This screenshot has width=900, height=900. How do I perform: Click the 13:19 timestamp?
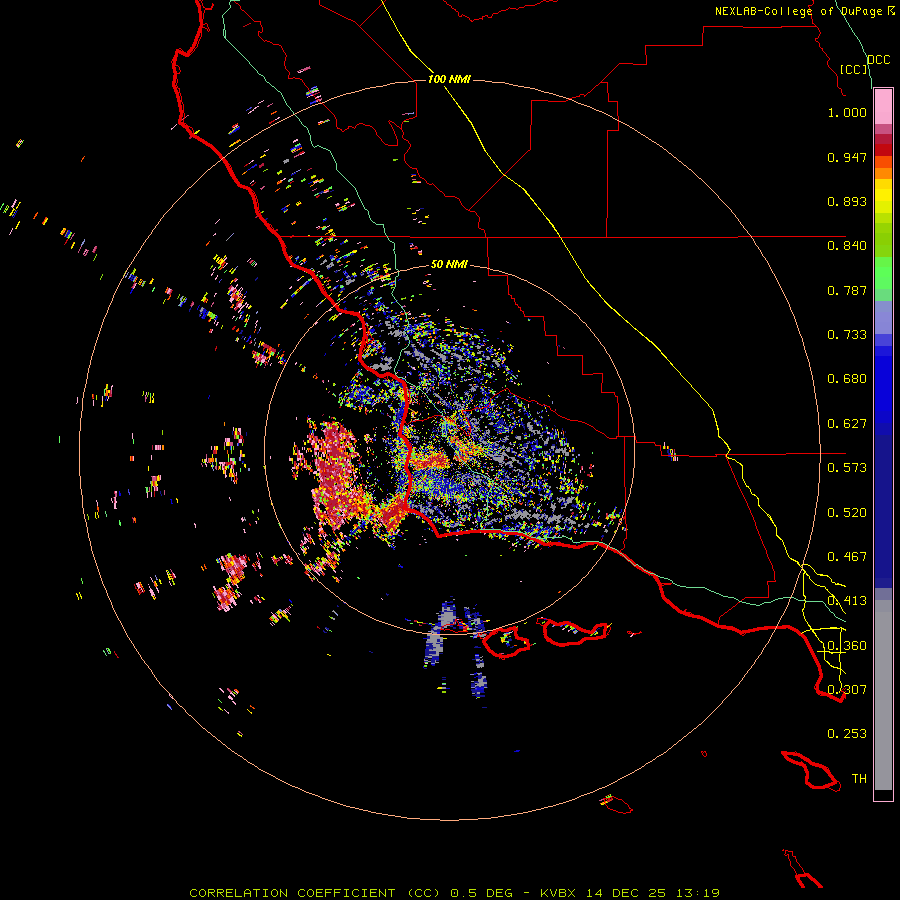698,893
